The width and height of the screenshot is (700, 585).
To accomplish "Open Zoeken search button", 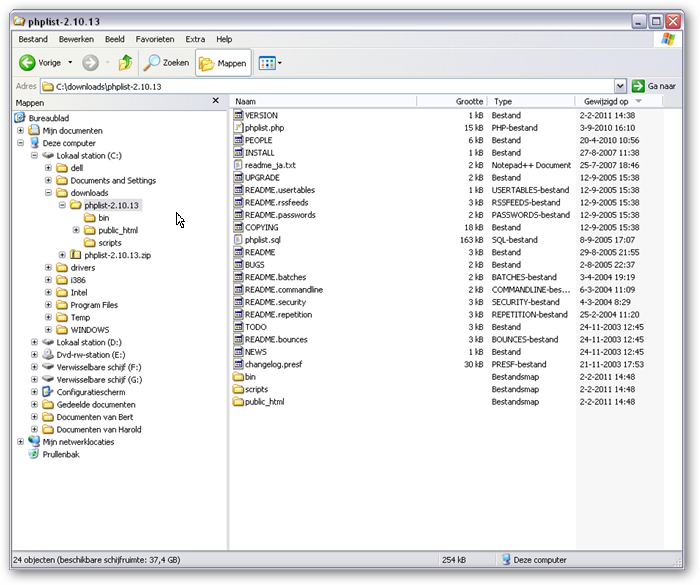I will [x=167, y=63].
